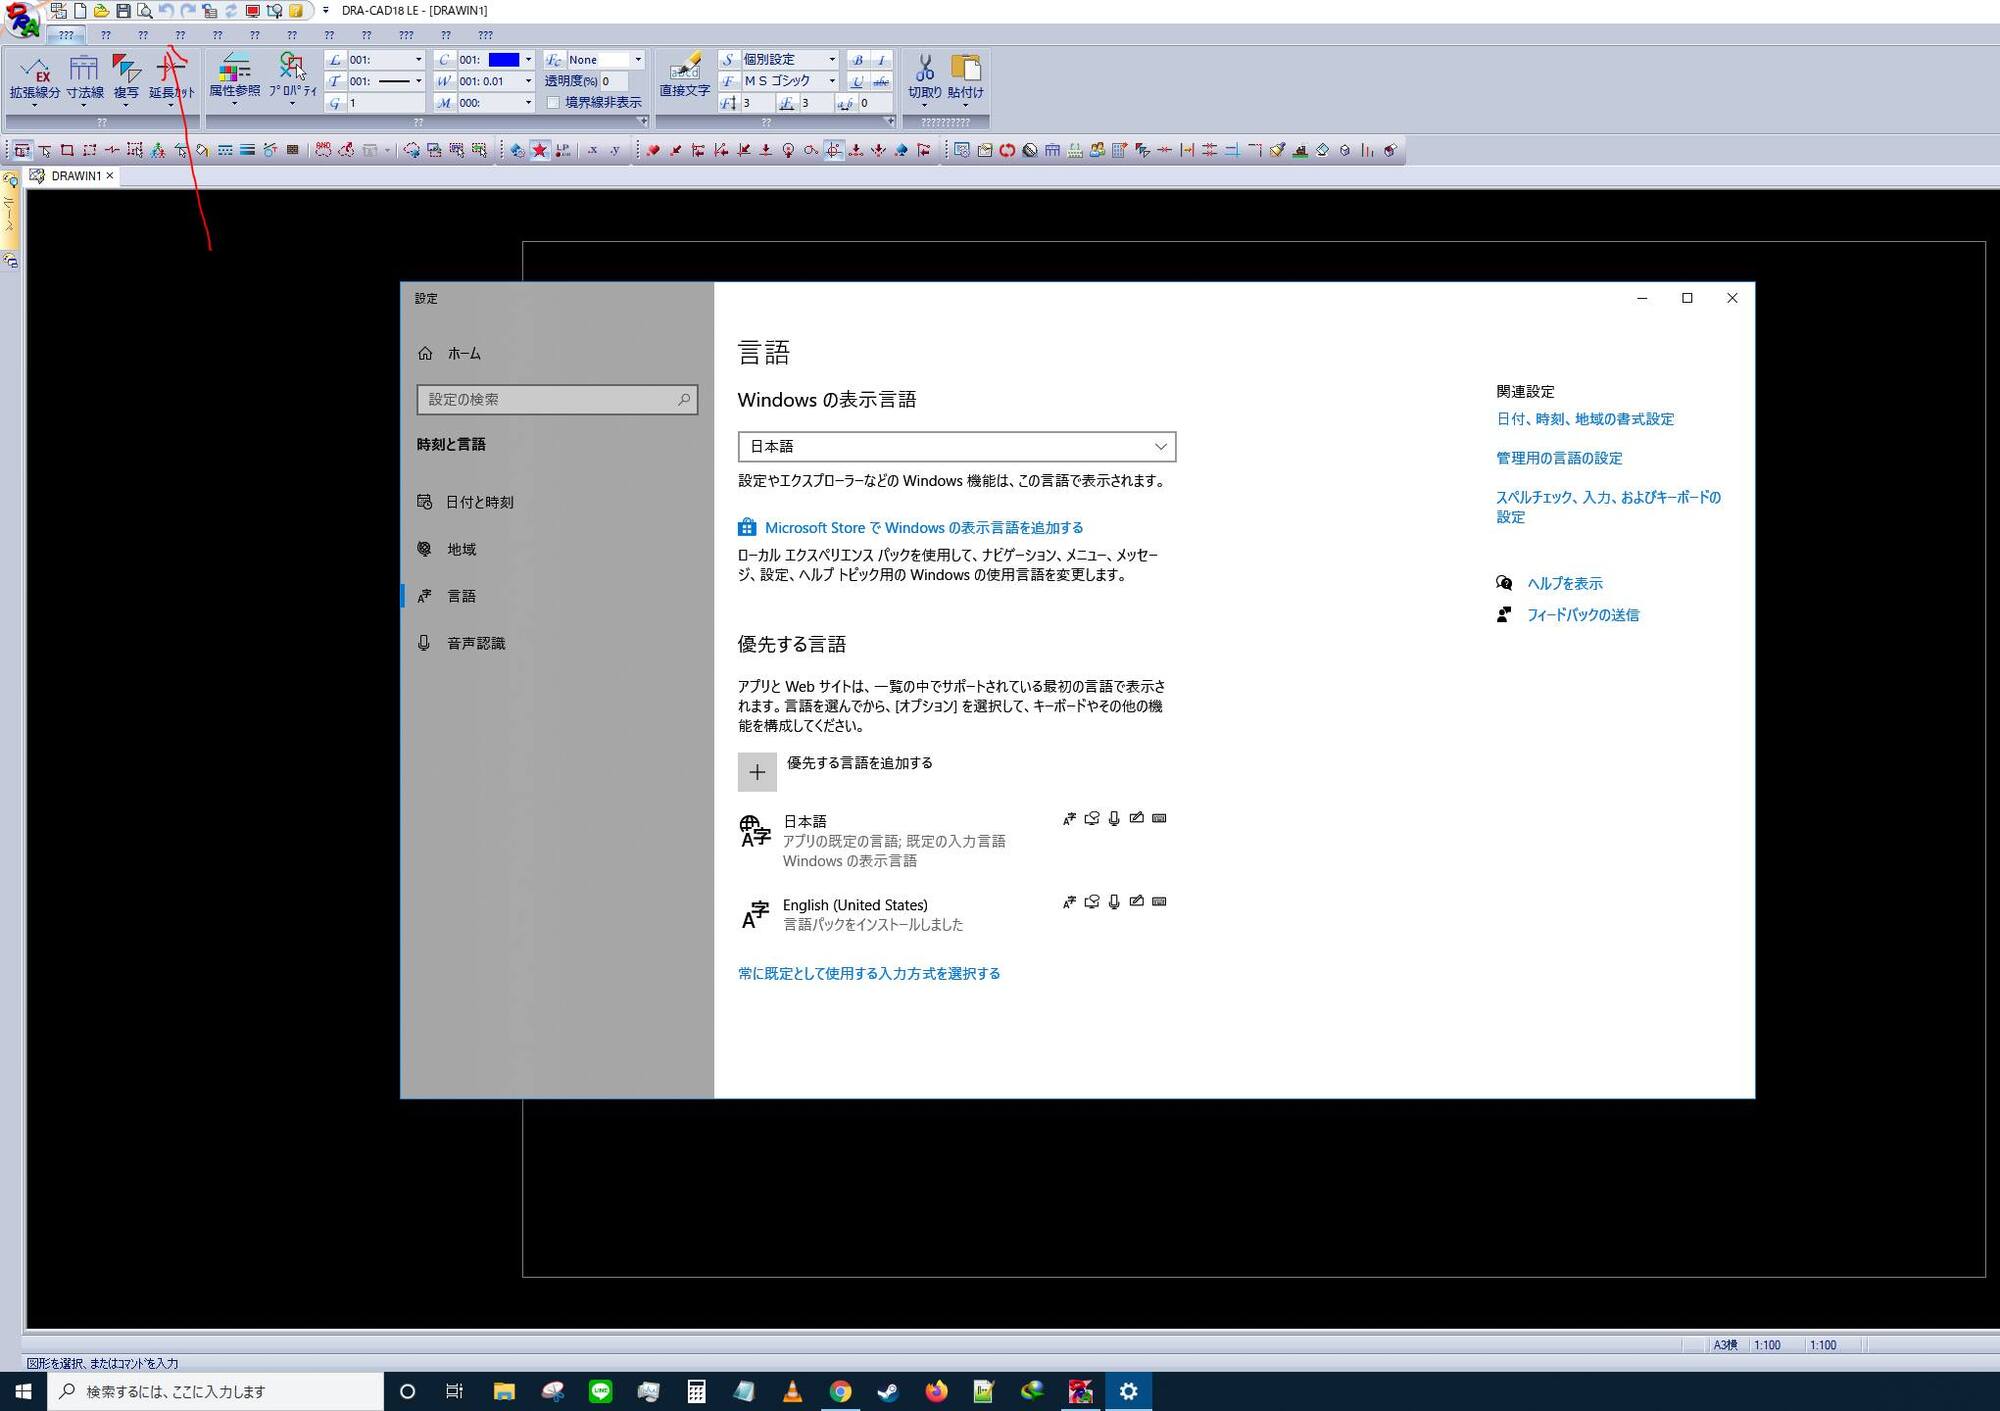Screen dimensions: 2000x1411
Task: Open the Windows display language 日本語 dropdown
Action: [x=957, y=446]
